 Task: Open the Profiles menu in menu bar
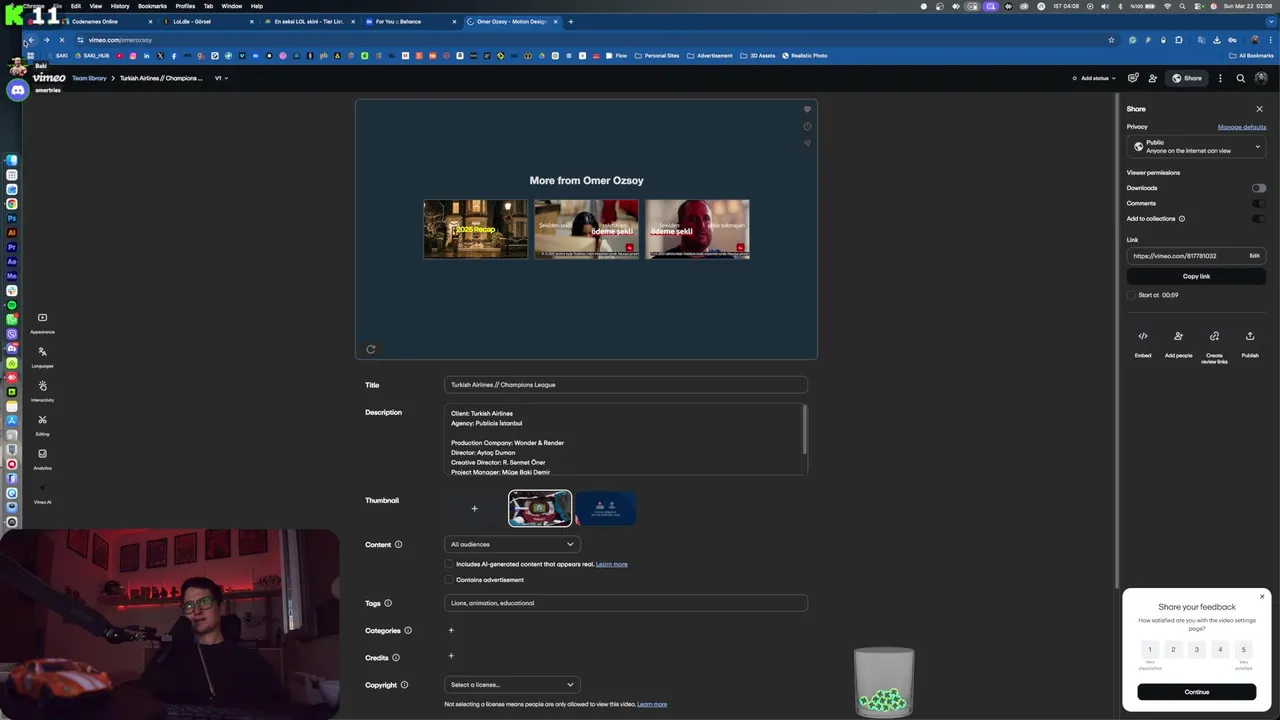click(x=185, y=6)
